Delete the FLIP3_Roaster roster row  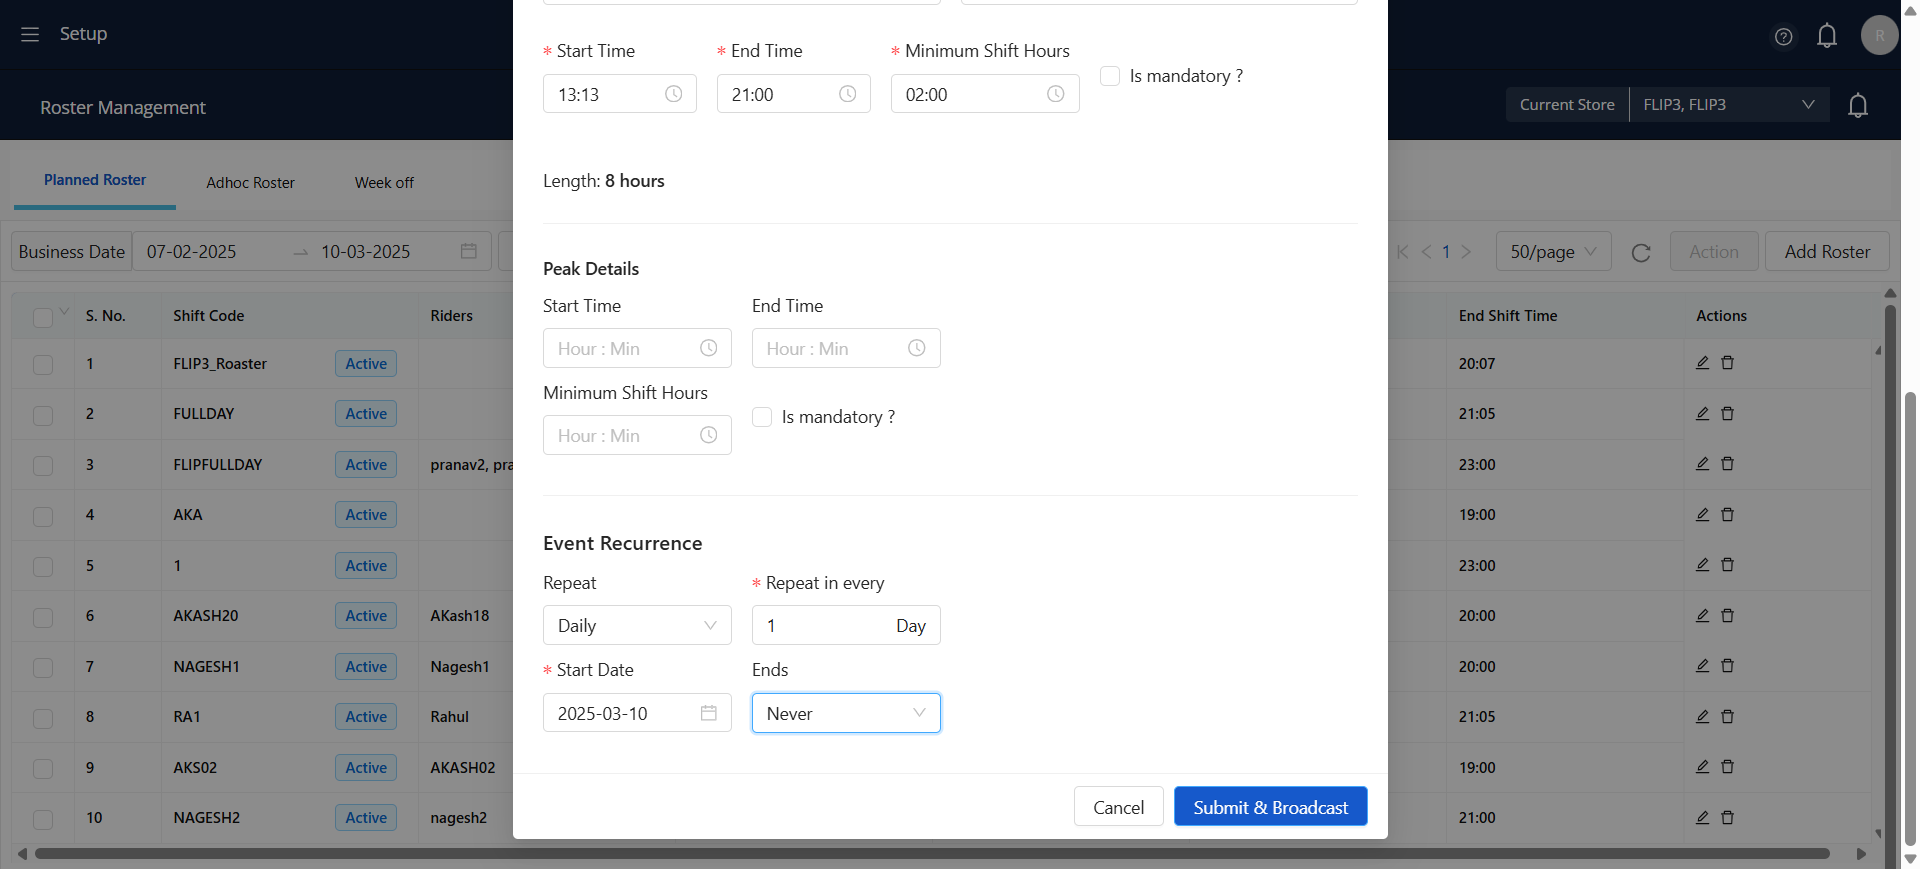click(x=1727, y=363)
